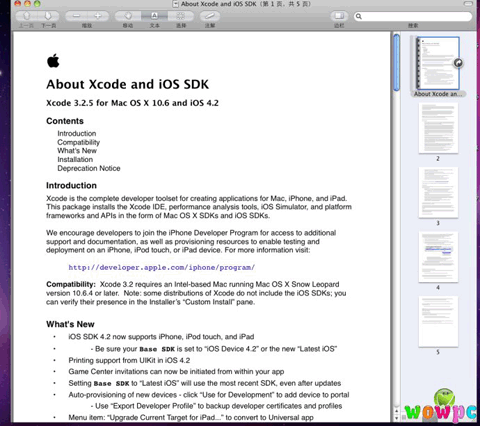Click the bold "Compatibility:" label
The height and width of the screenshot is (426, 480).
coord(71,284)
